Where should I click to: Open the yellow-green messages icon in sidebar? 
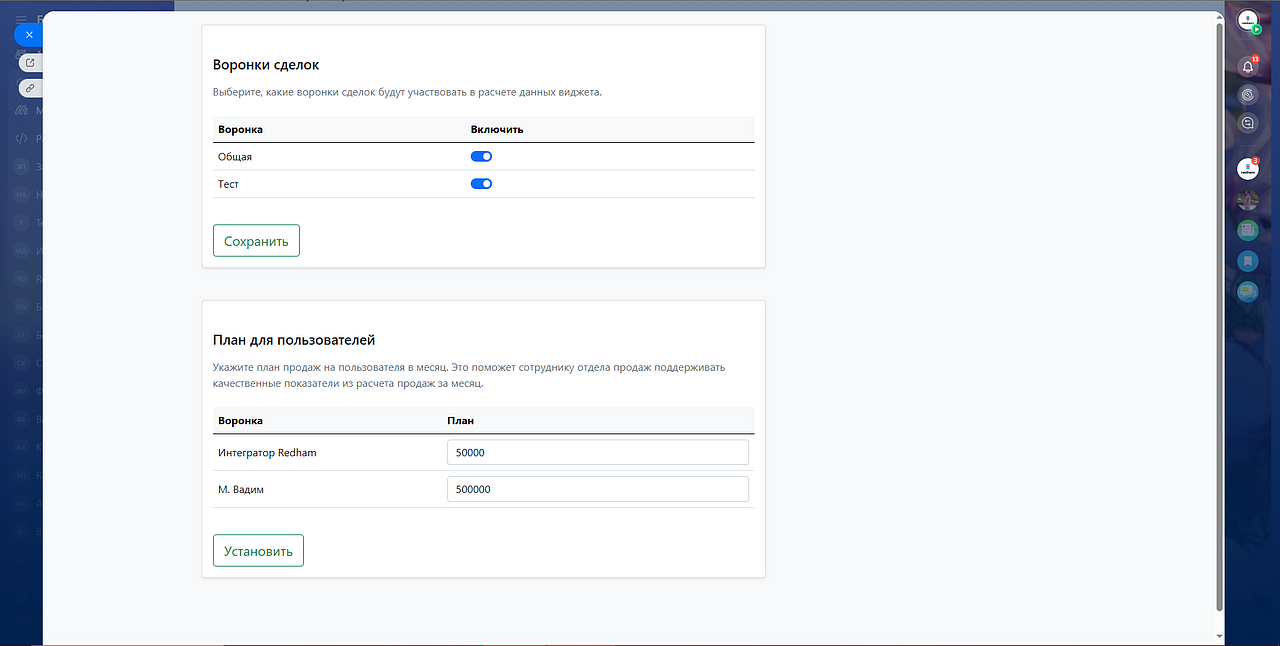click(1247, 292)
